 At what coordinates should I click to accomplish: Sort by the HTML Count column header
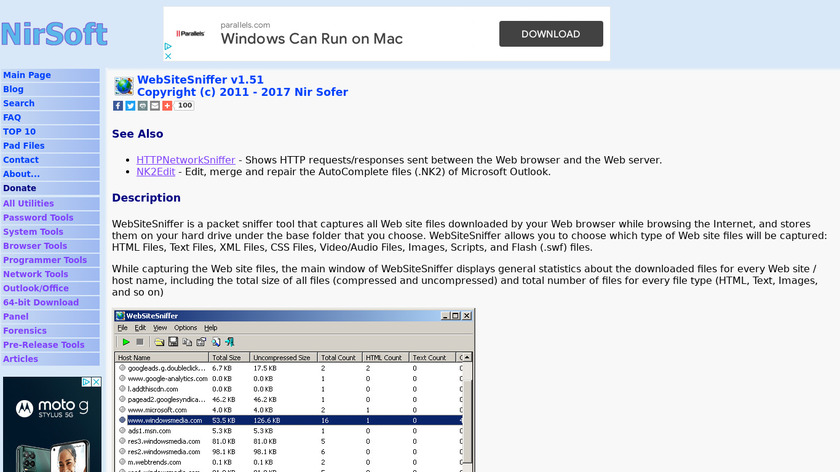pyautogui.click(x=385, y=357)
